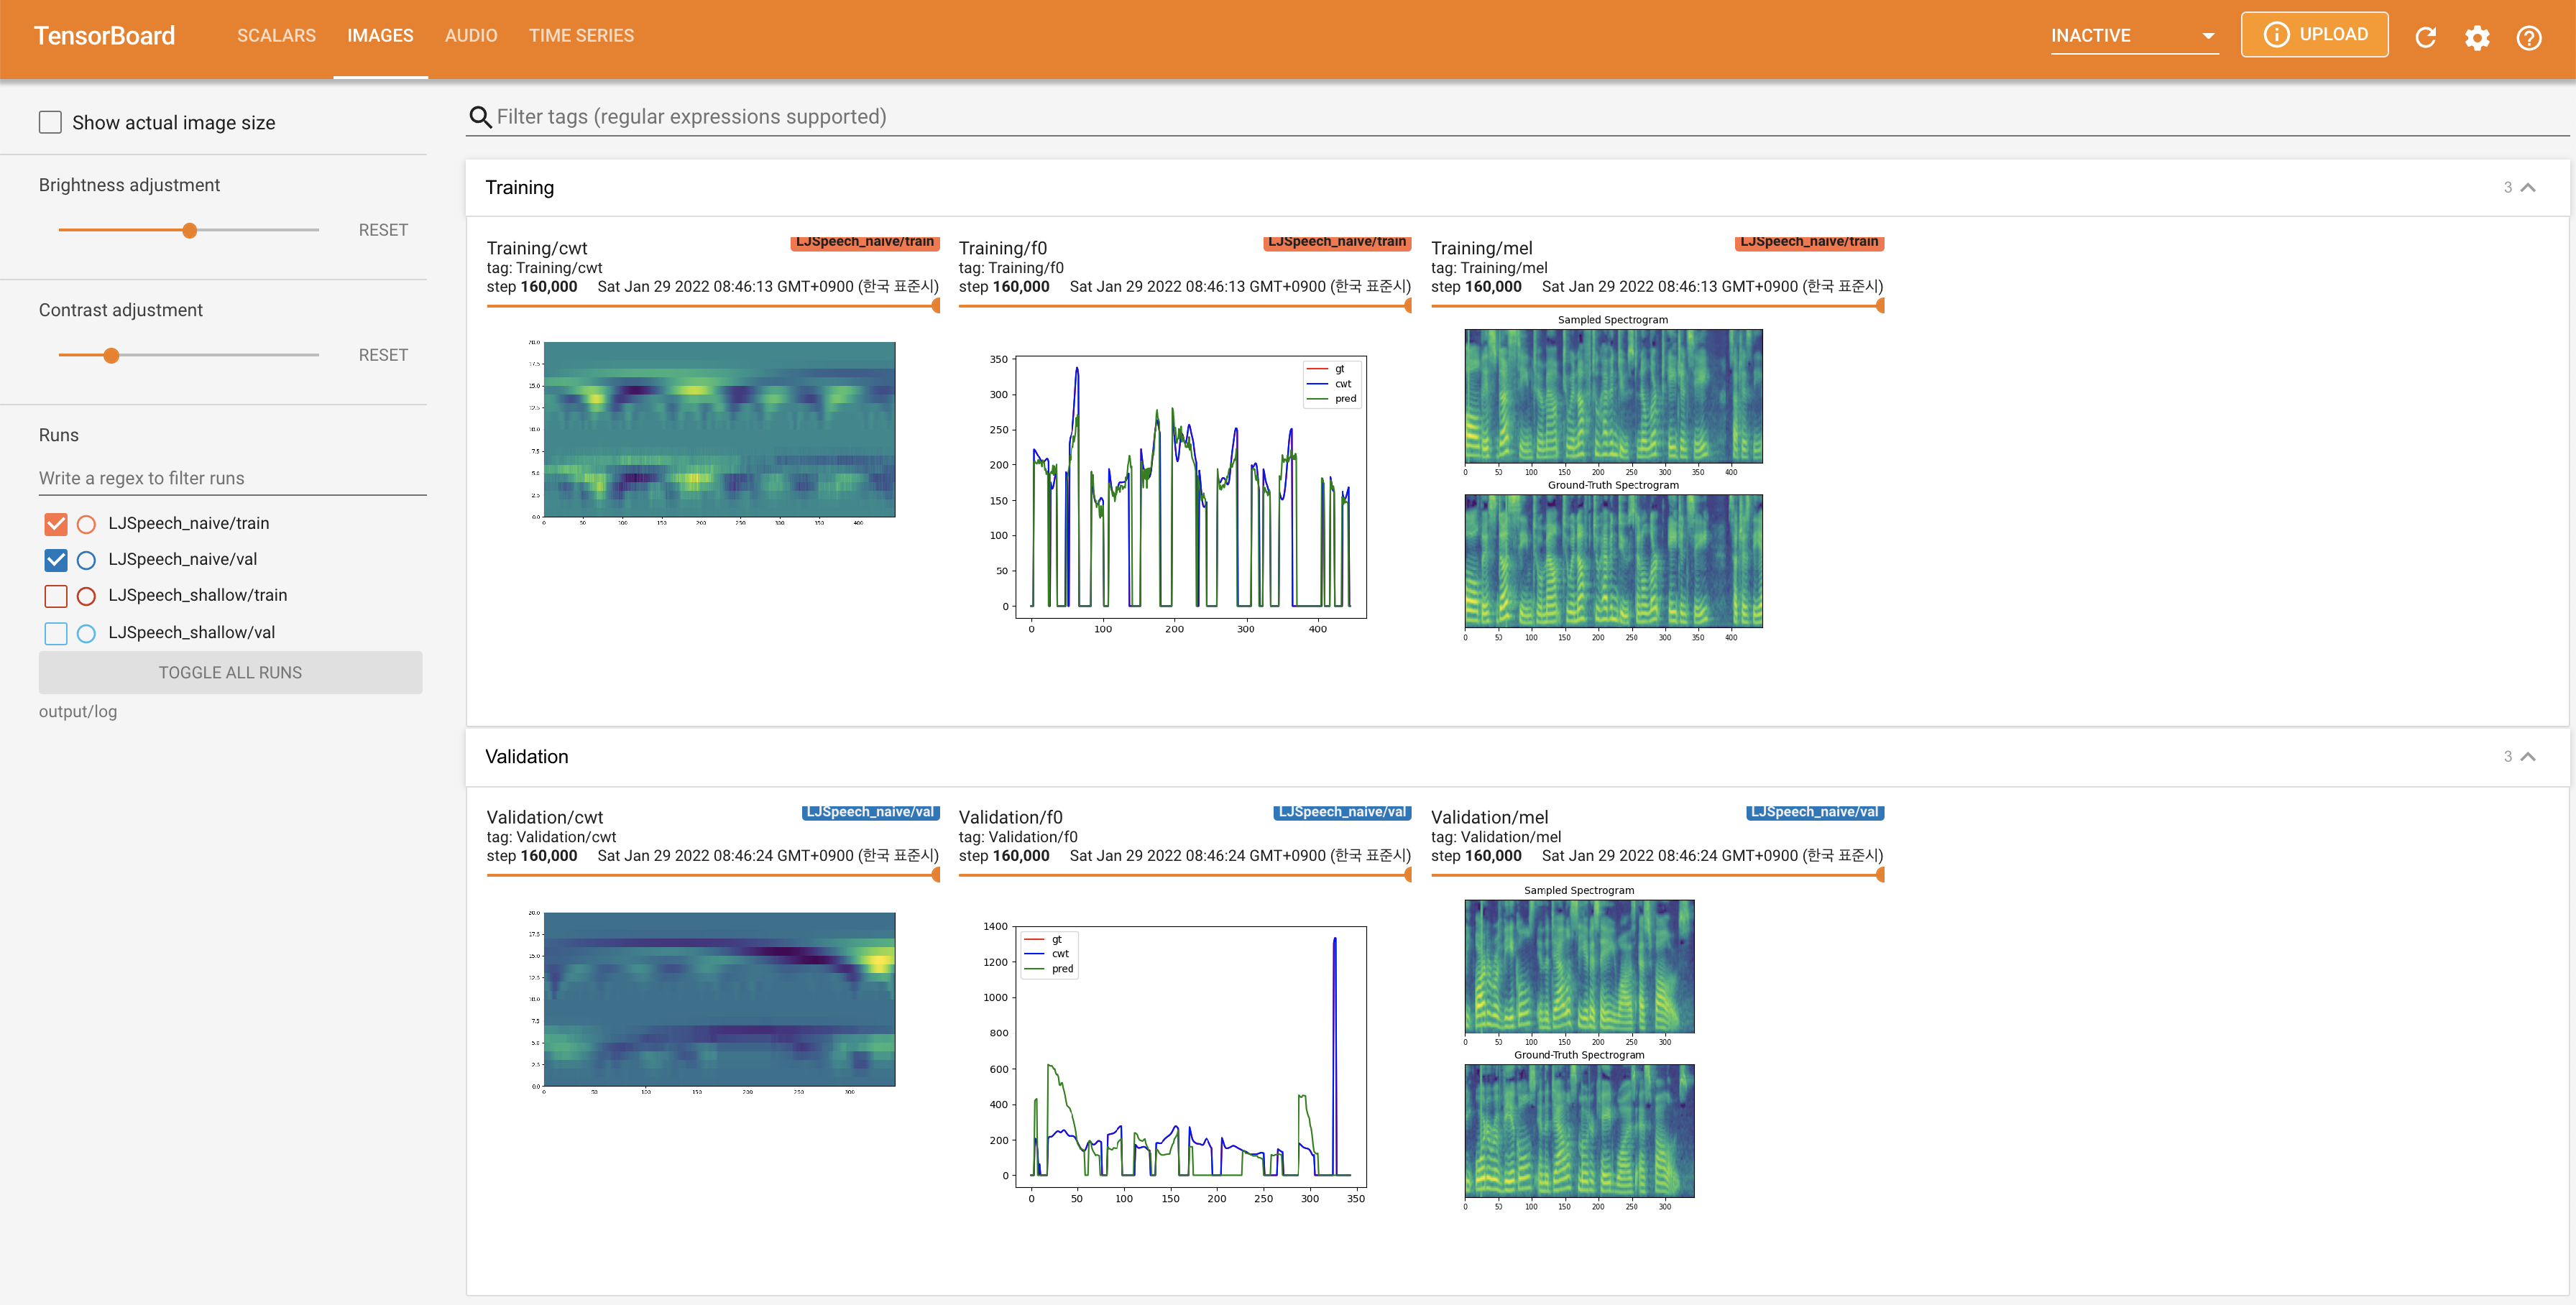Click the TensorBoard logo text

[x=104, y=36]
